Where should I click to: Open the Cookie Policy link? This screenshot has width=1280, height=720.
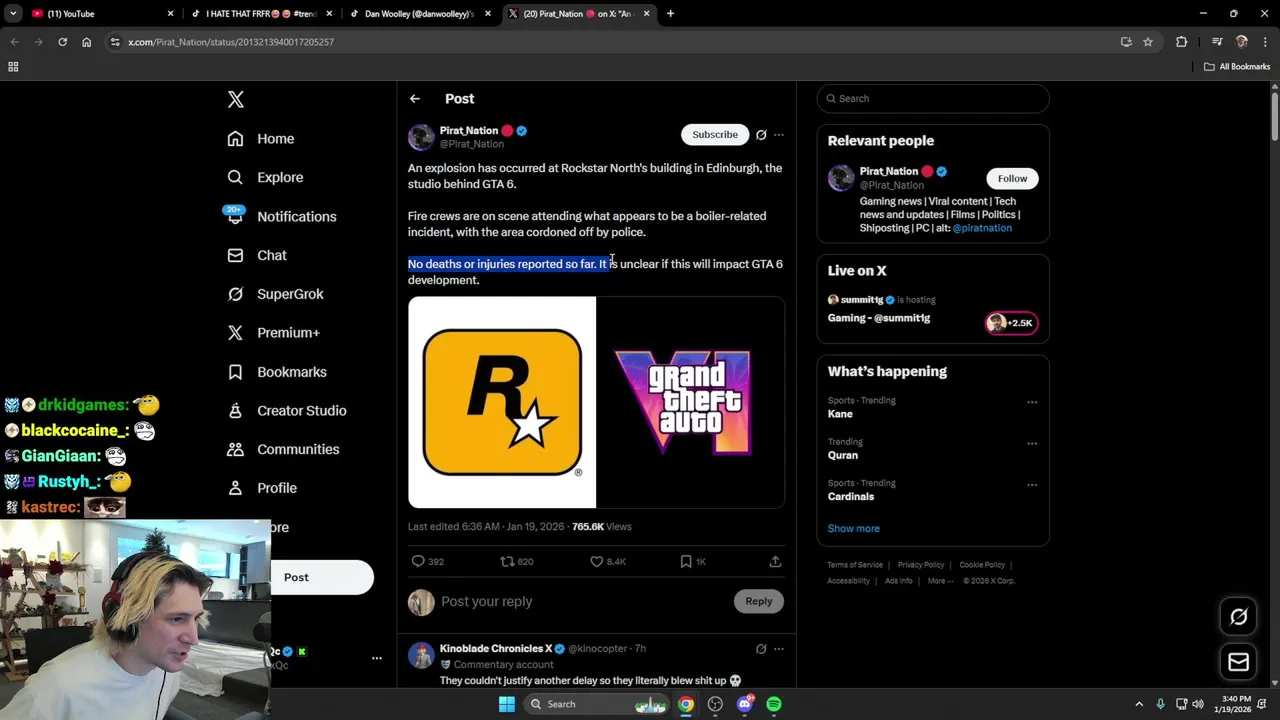[982, 565]
